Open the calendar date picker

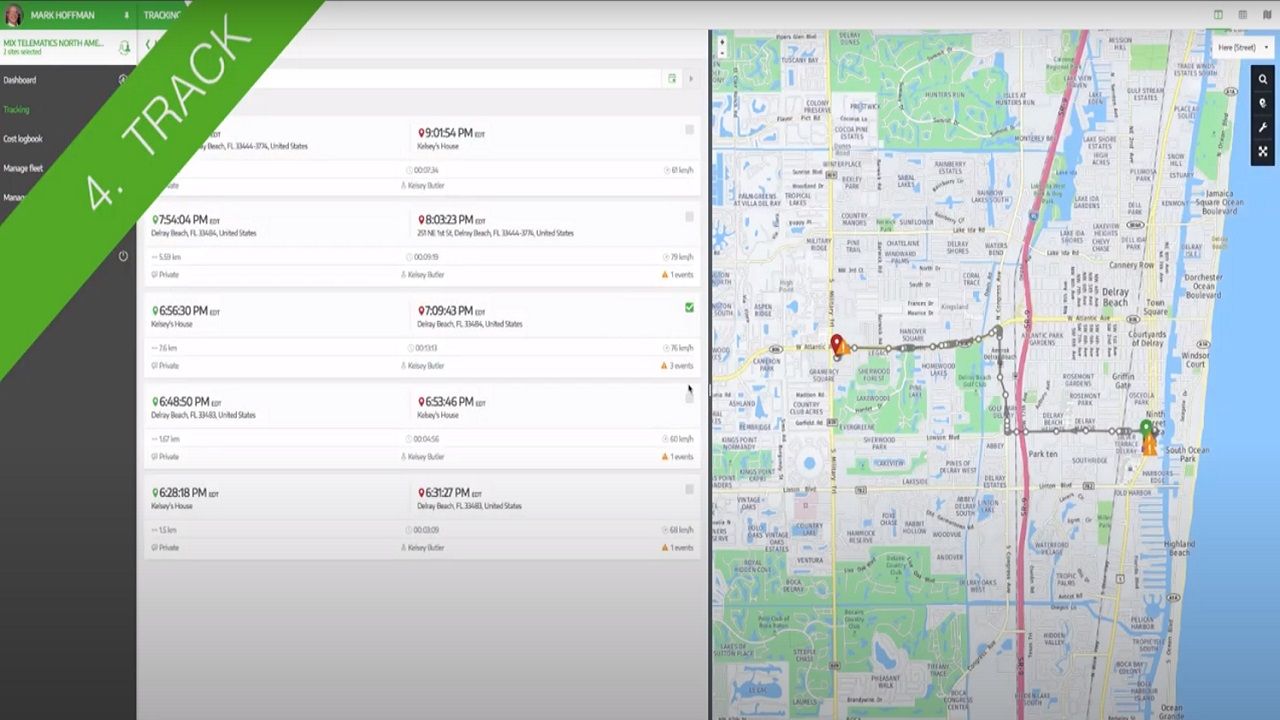click(672, 78)
